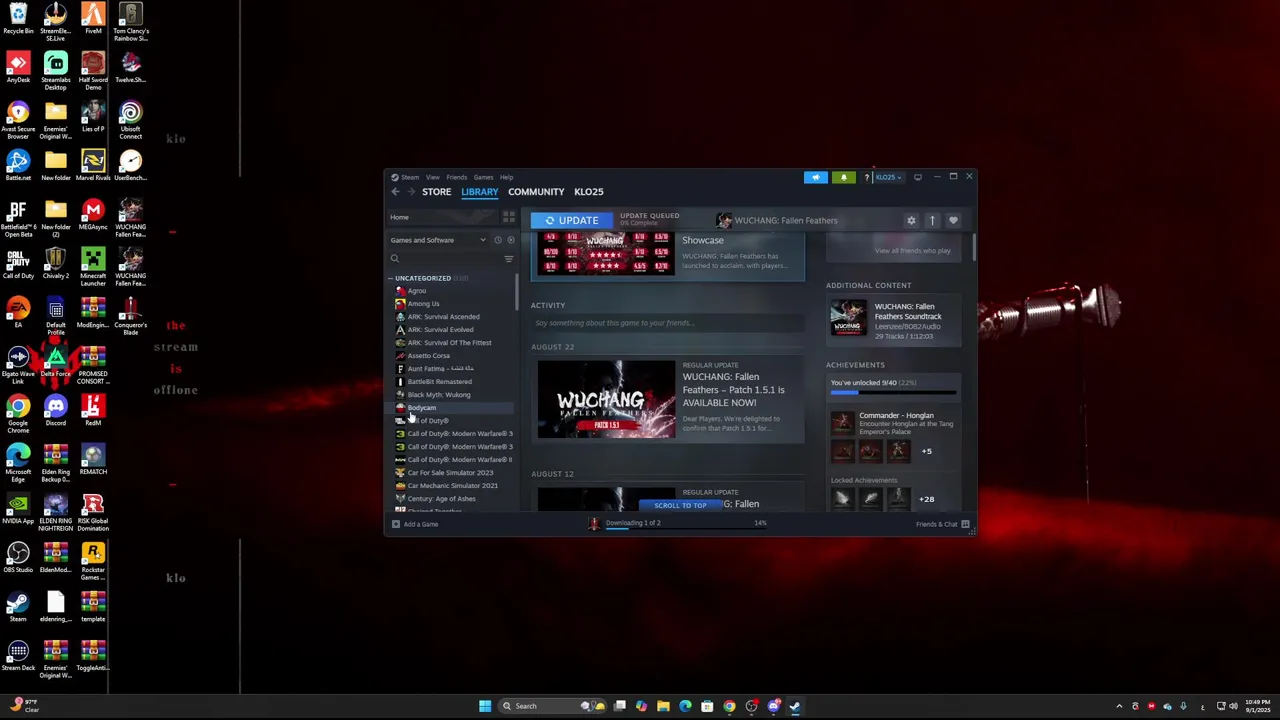Image resolution: width=1280 pixels, height=720 pixels.
Task: Click the question mark help icon
Action: 866,177
